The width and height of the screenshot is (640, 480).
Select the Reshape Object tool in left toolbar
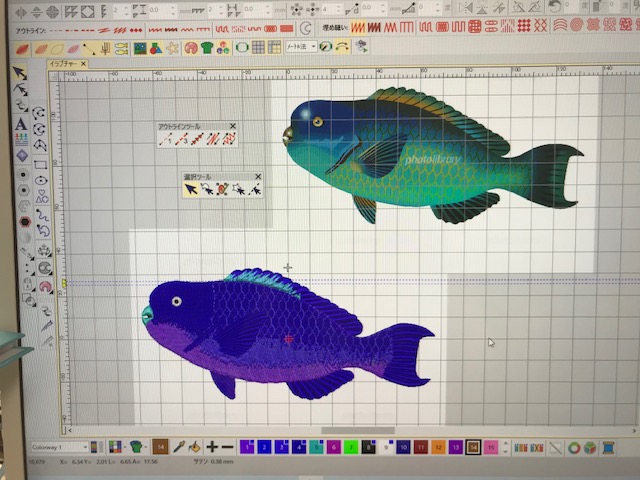click(20, 89)
